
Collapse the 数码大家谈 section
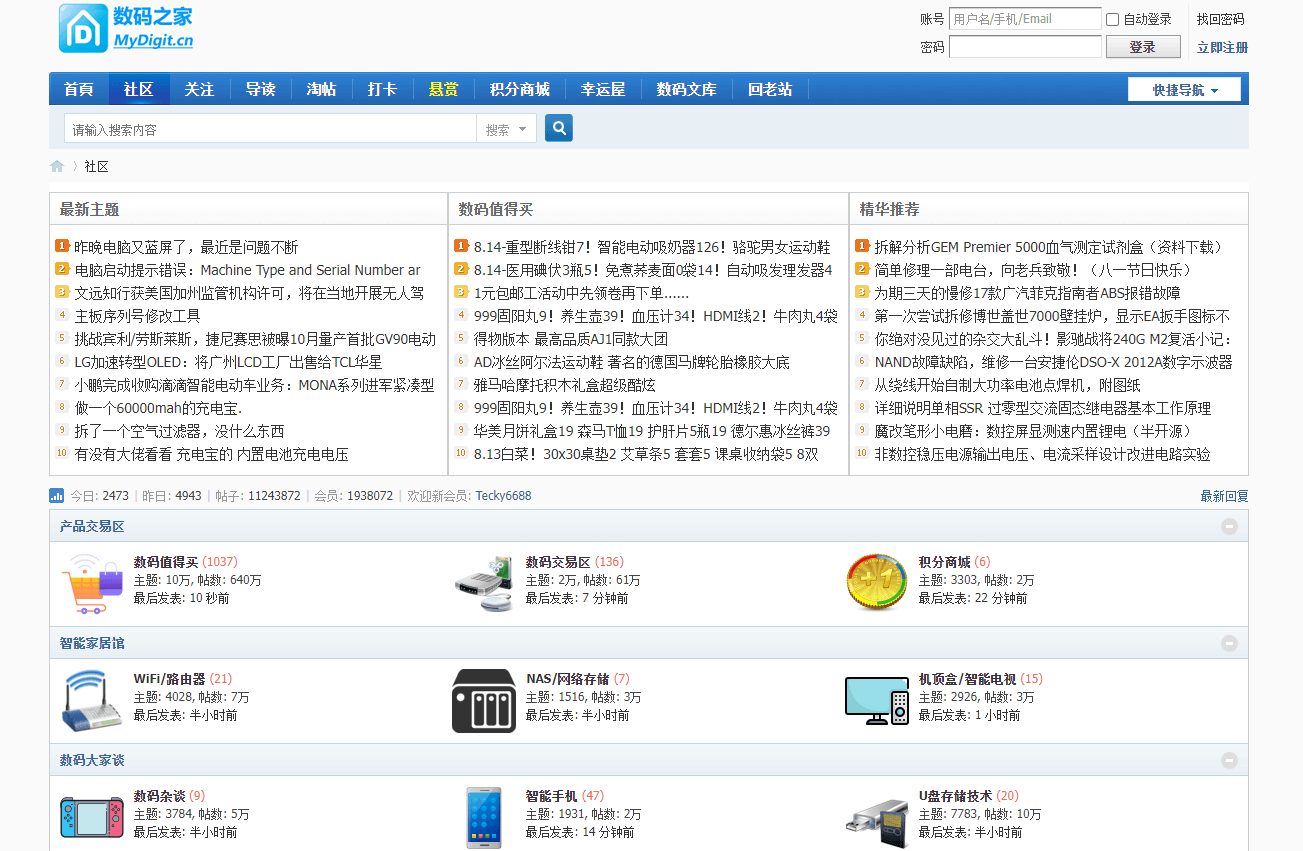(1229, 760)
